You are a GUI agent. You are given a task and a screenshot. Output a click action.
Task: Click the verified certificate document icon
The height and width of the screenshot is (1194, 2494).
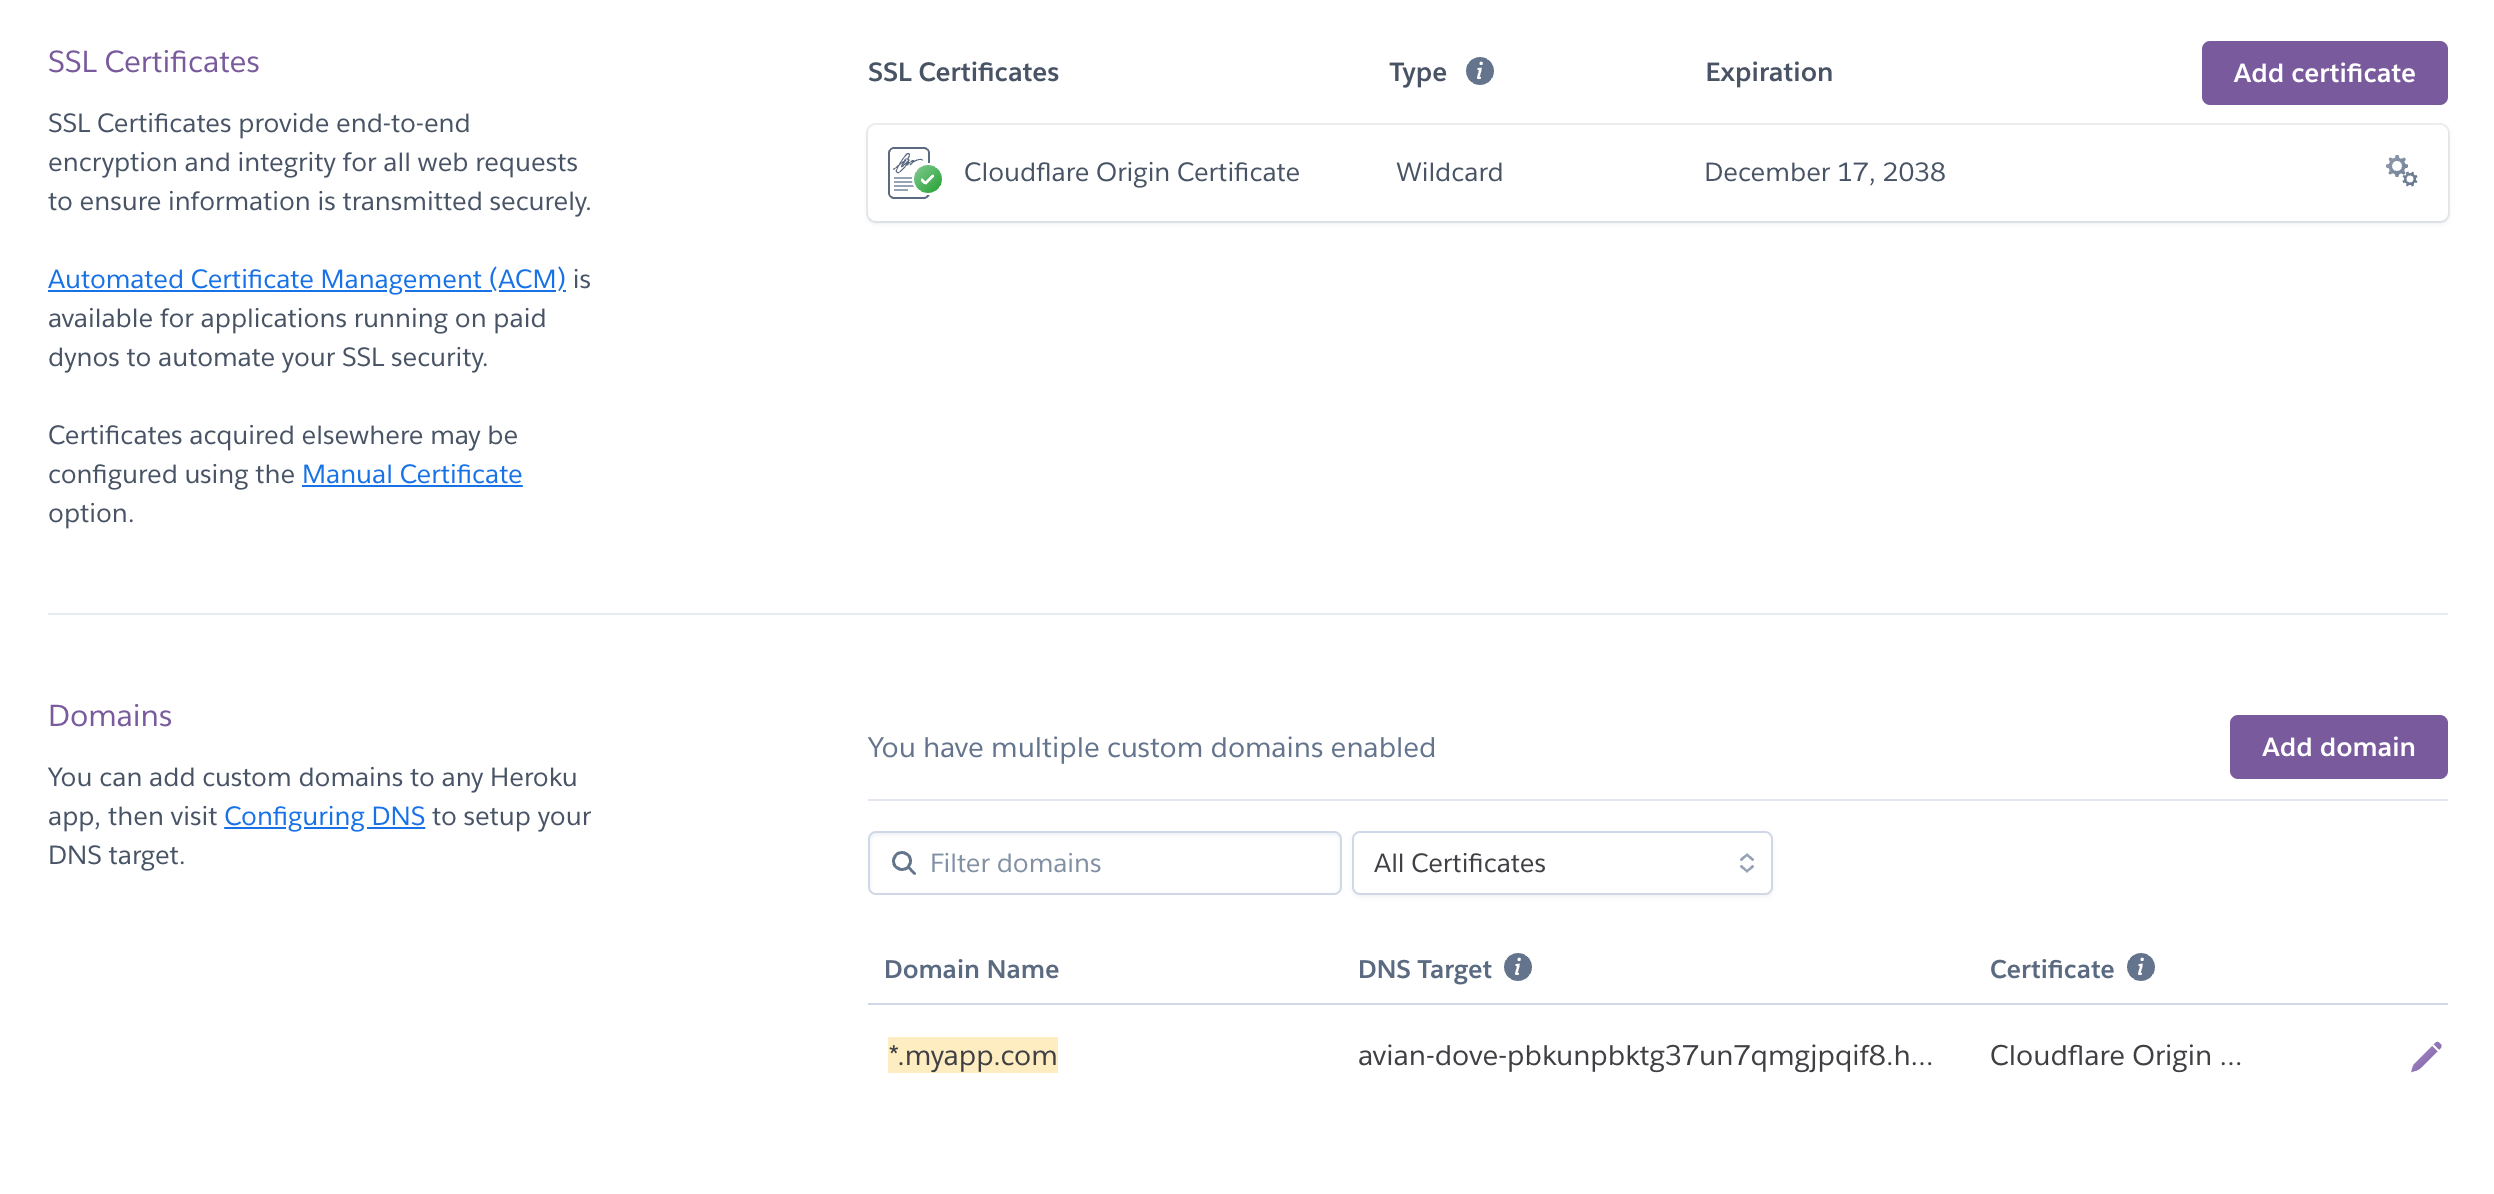915,172
